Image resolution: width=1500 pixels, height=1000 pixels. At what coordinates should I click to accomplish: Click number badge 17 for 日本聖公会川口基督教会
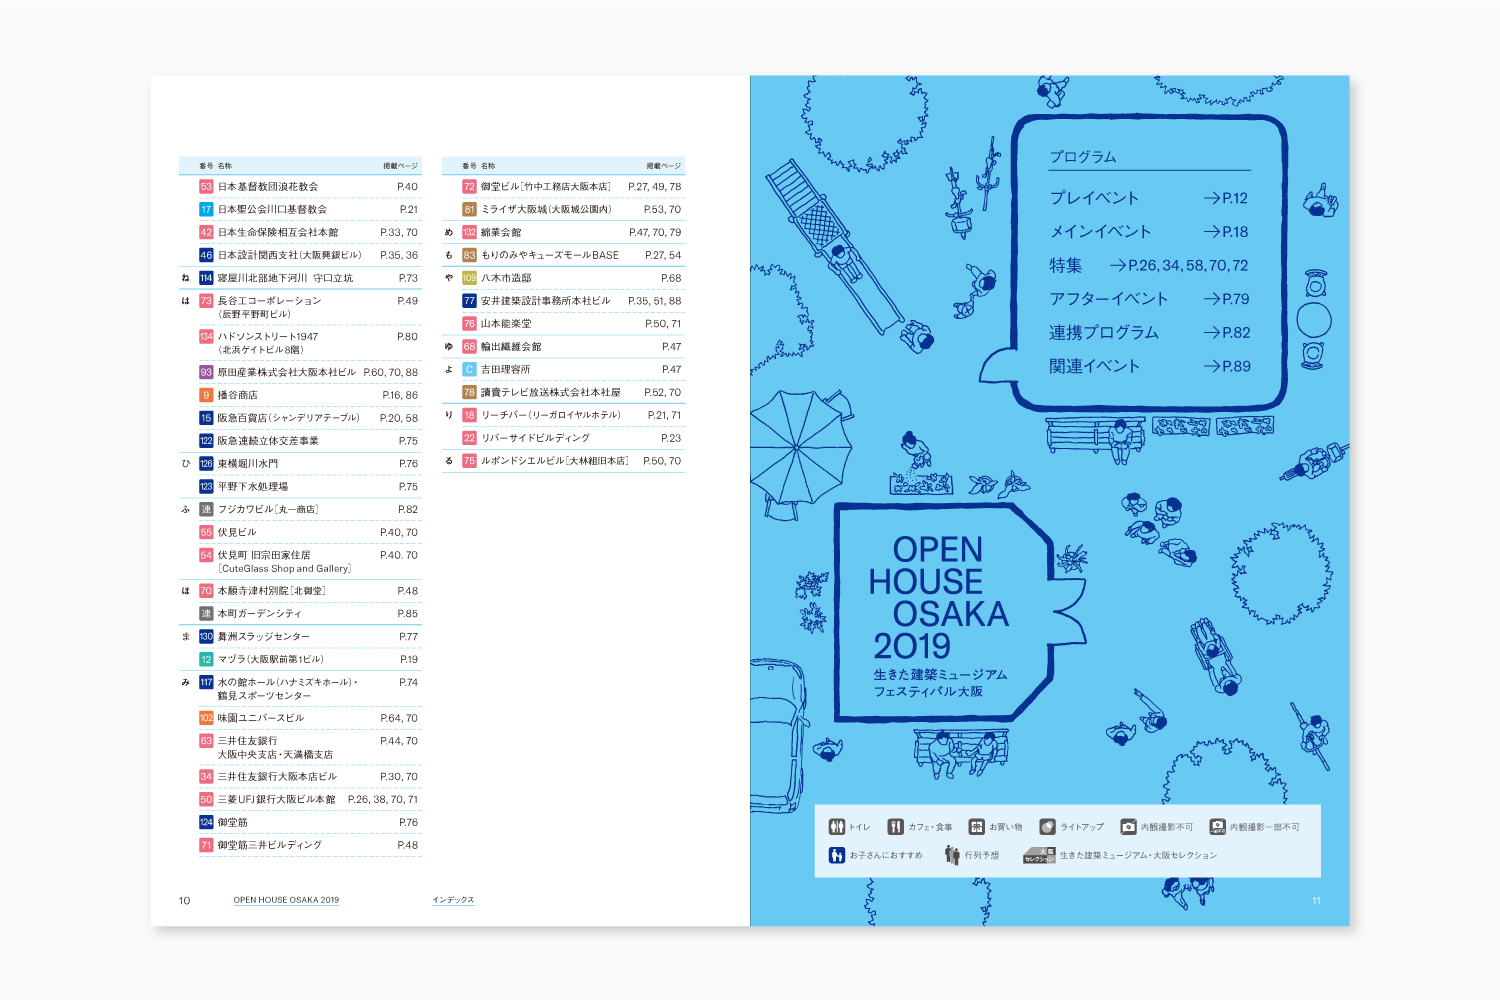(206, 210)
